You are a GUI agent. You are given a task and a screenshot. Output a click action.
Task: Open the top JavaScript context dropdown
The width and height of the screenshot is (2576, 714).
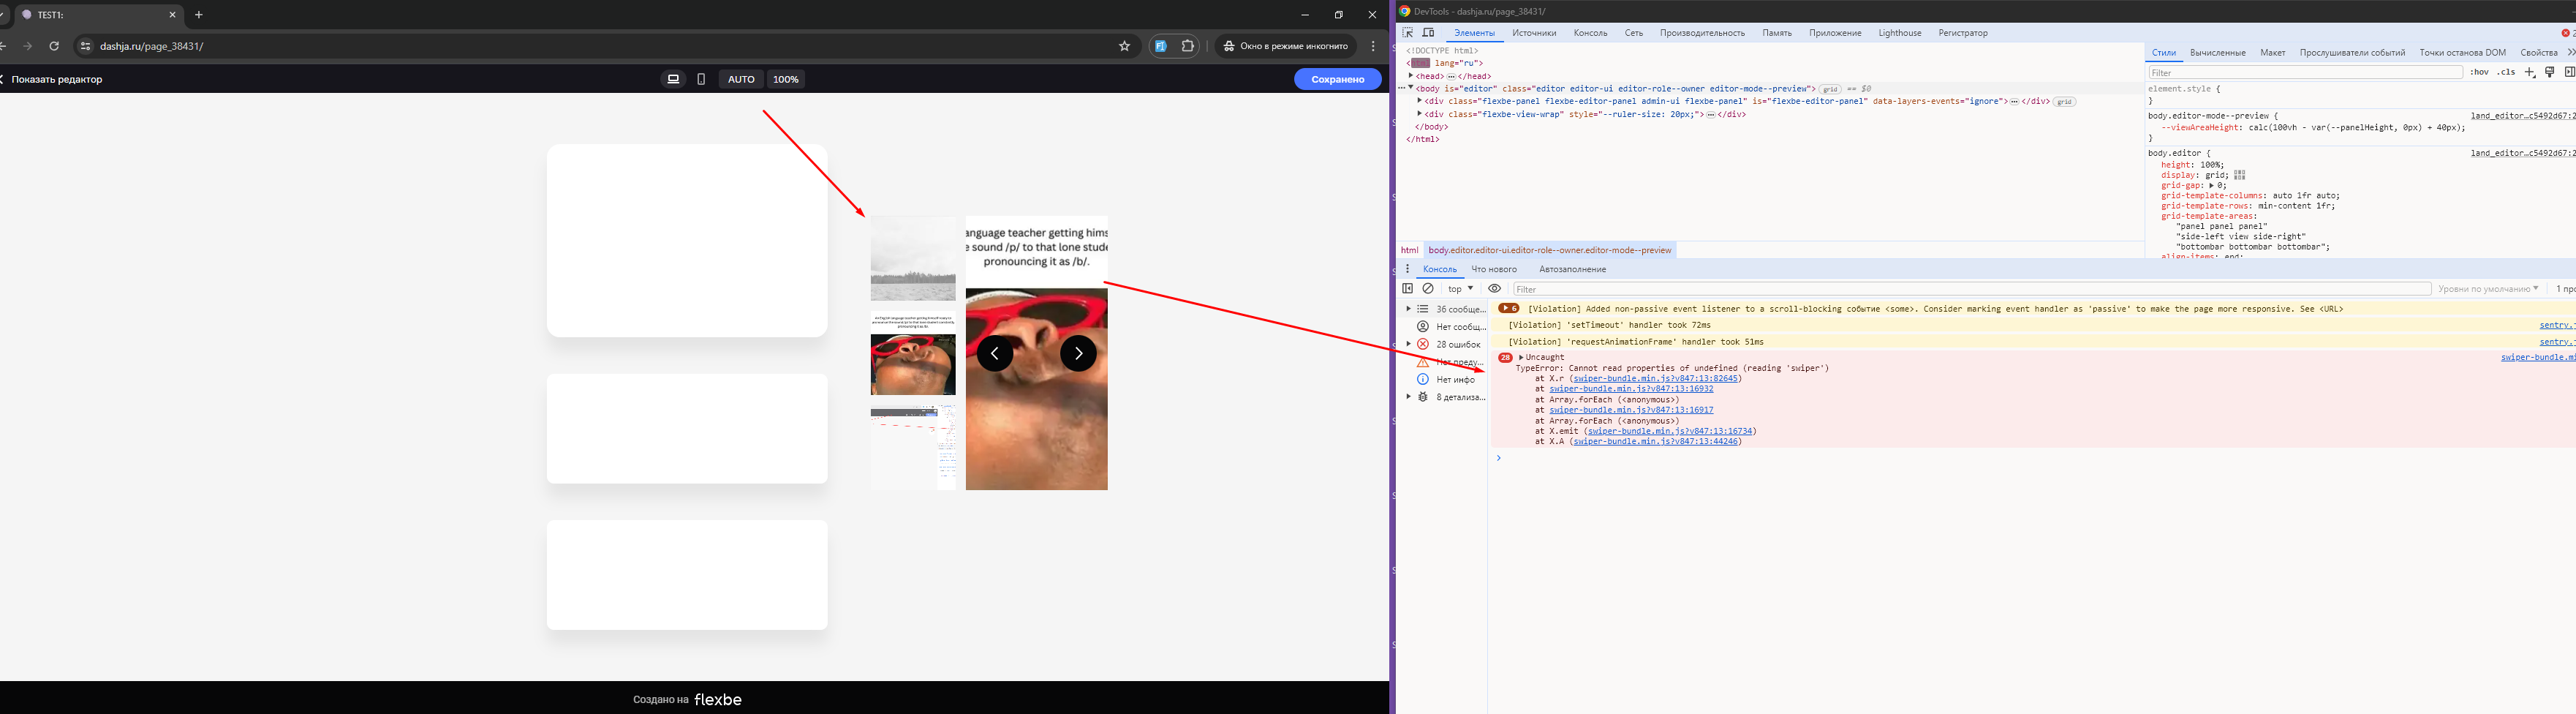pyautogui.click(x=1460, y=289)
